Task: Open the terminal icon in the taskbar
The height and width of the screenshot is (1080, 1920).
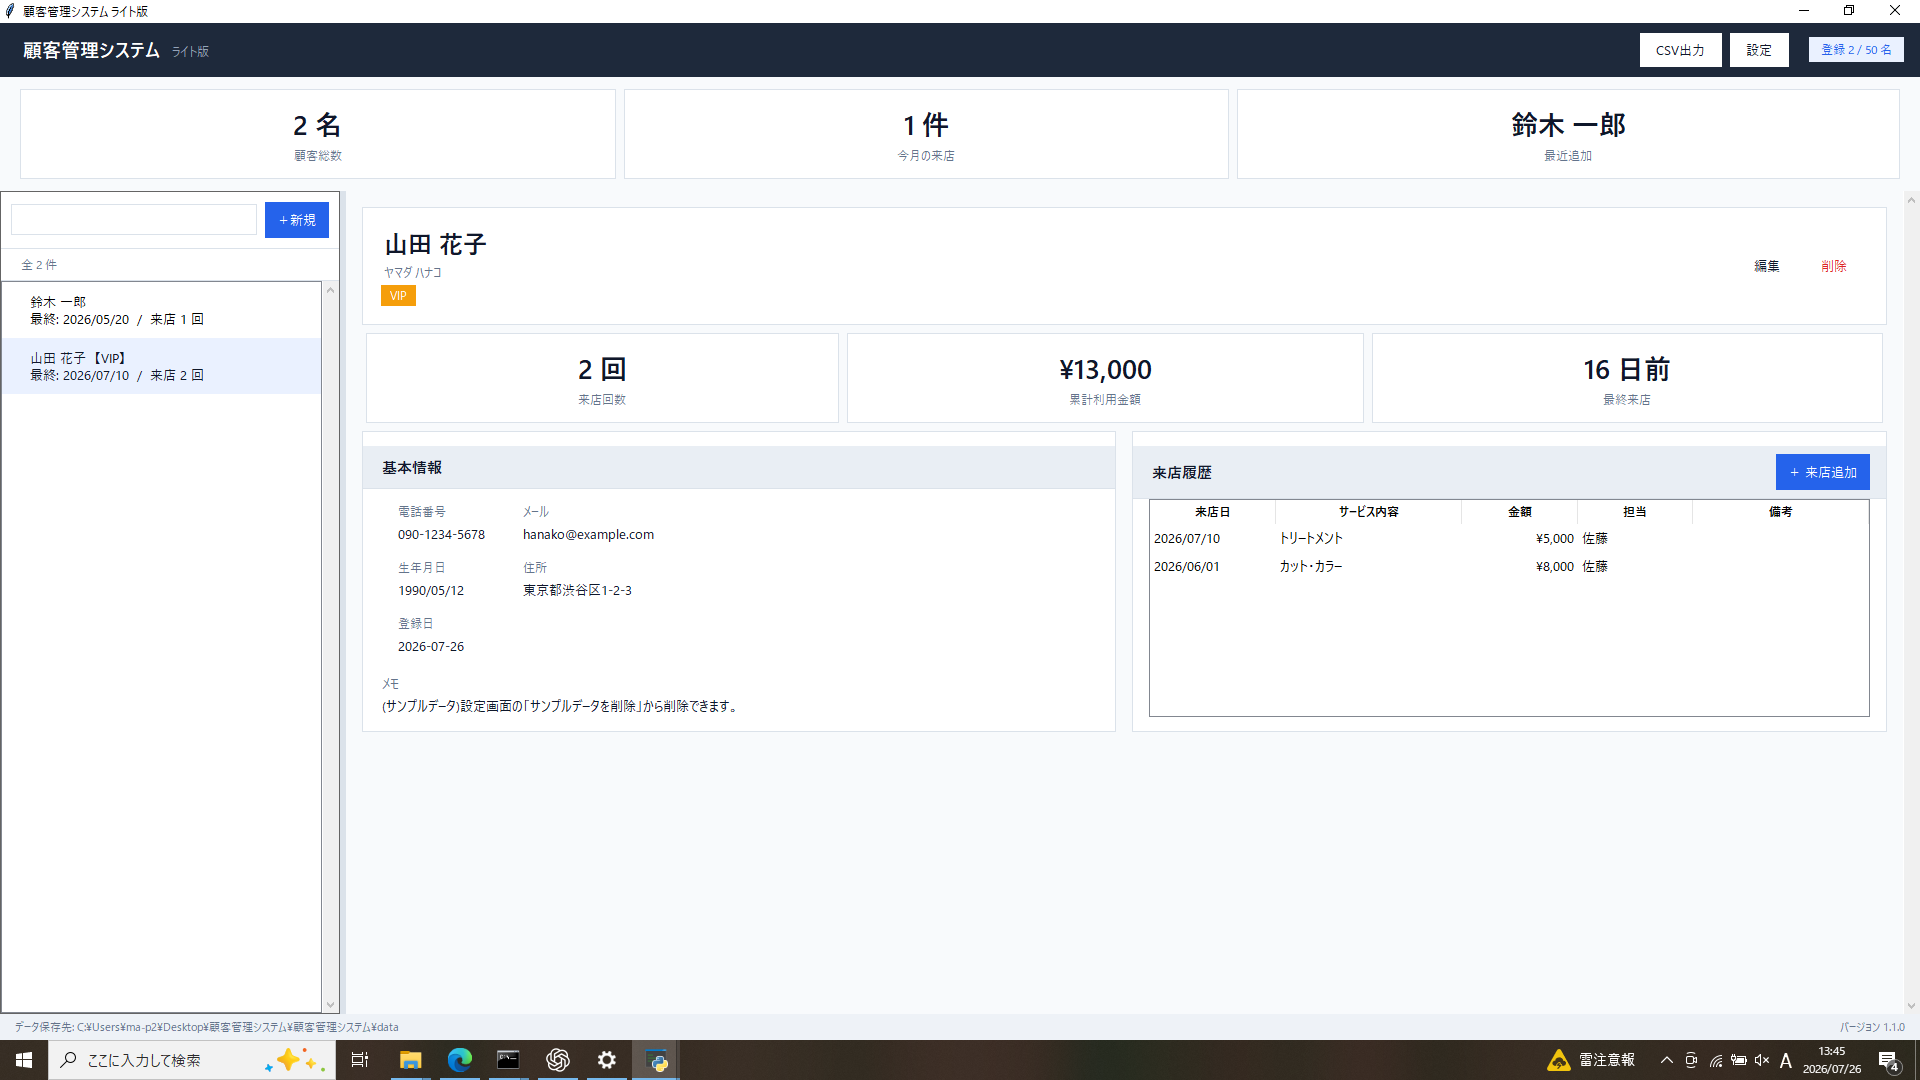Action: click(508, 1060)
